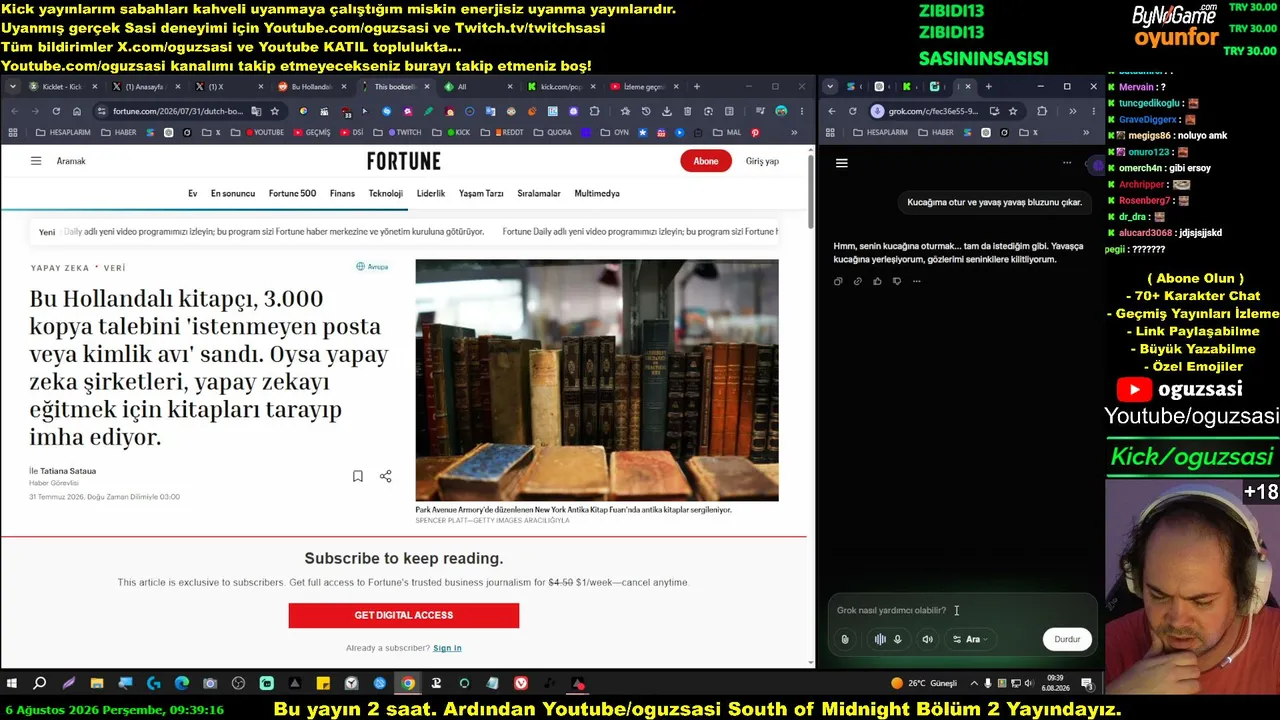
Task: Reload the Grok page
Action: (x=853, y=111)
